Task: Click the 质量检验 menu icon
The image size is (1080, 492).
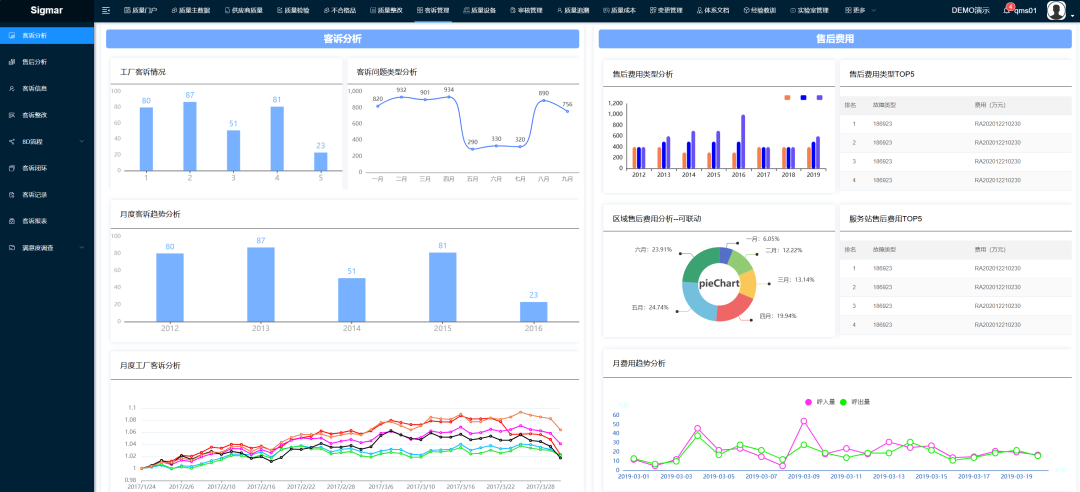Action: click(280, 10)
